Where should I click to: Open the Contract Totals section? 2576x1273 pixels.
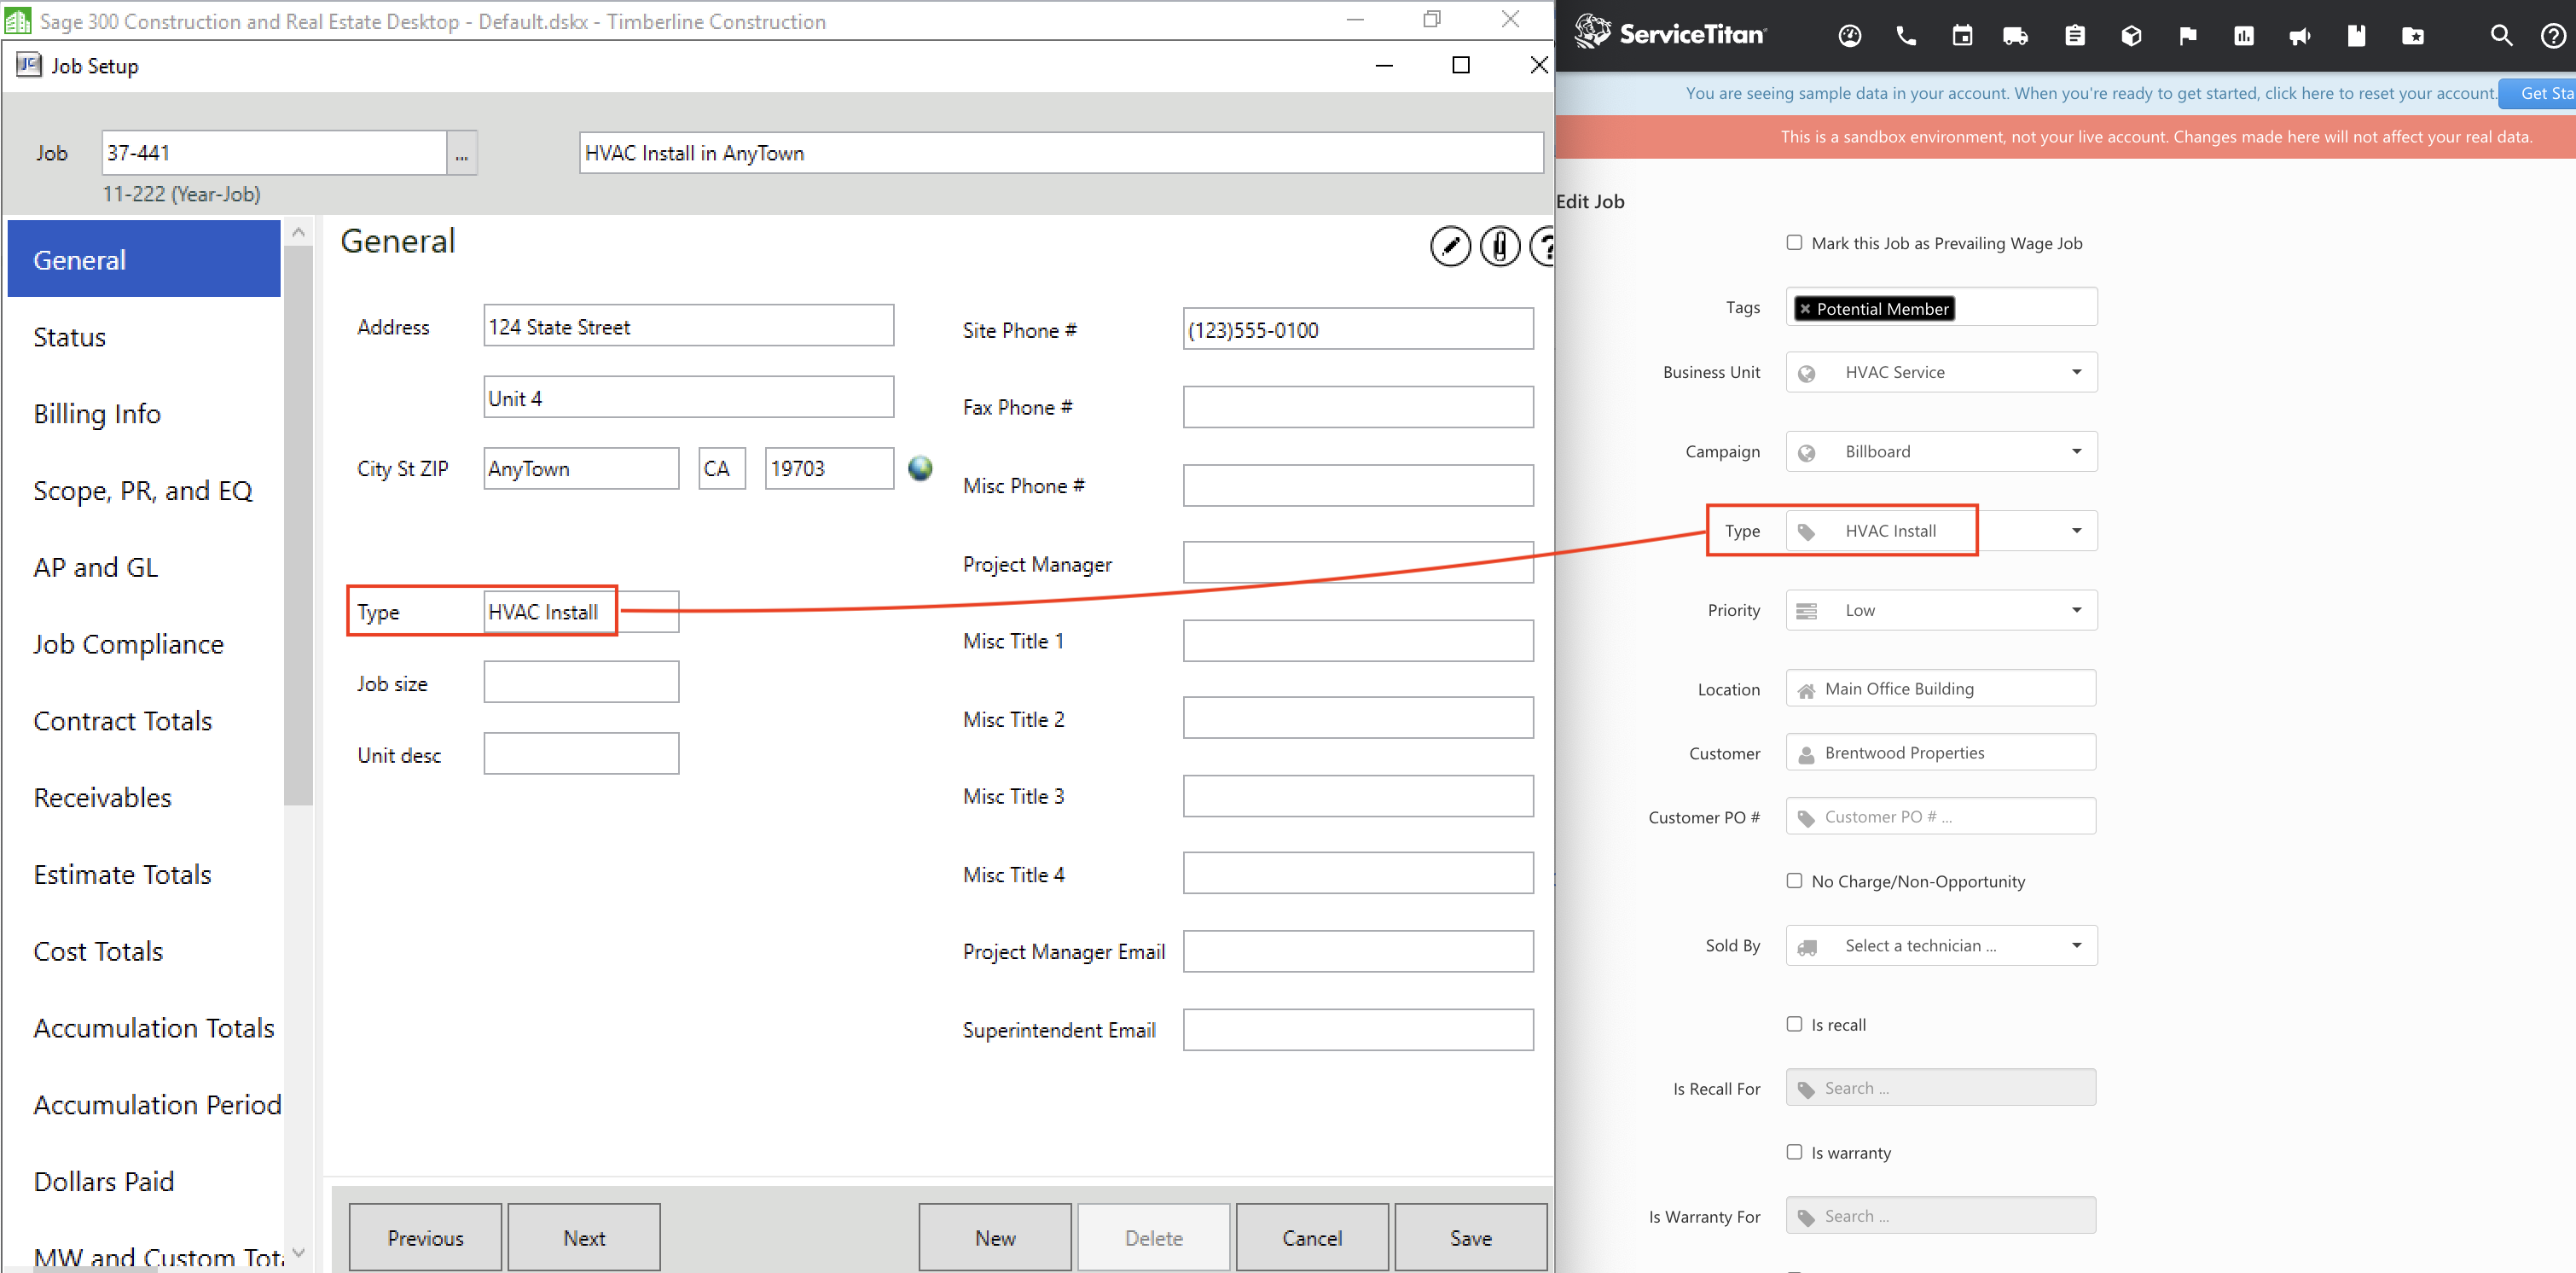144,721
